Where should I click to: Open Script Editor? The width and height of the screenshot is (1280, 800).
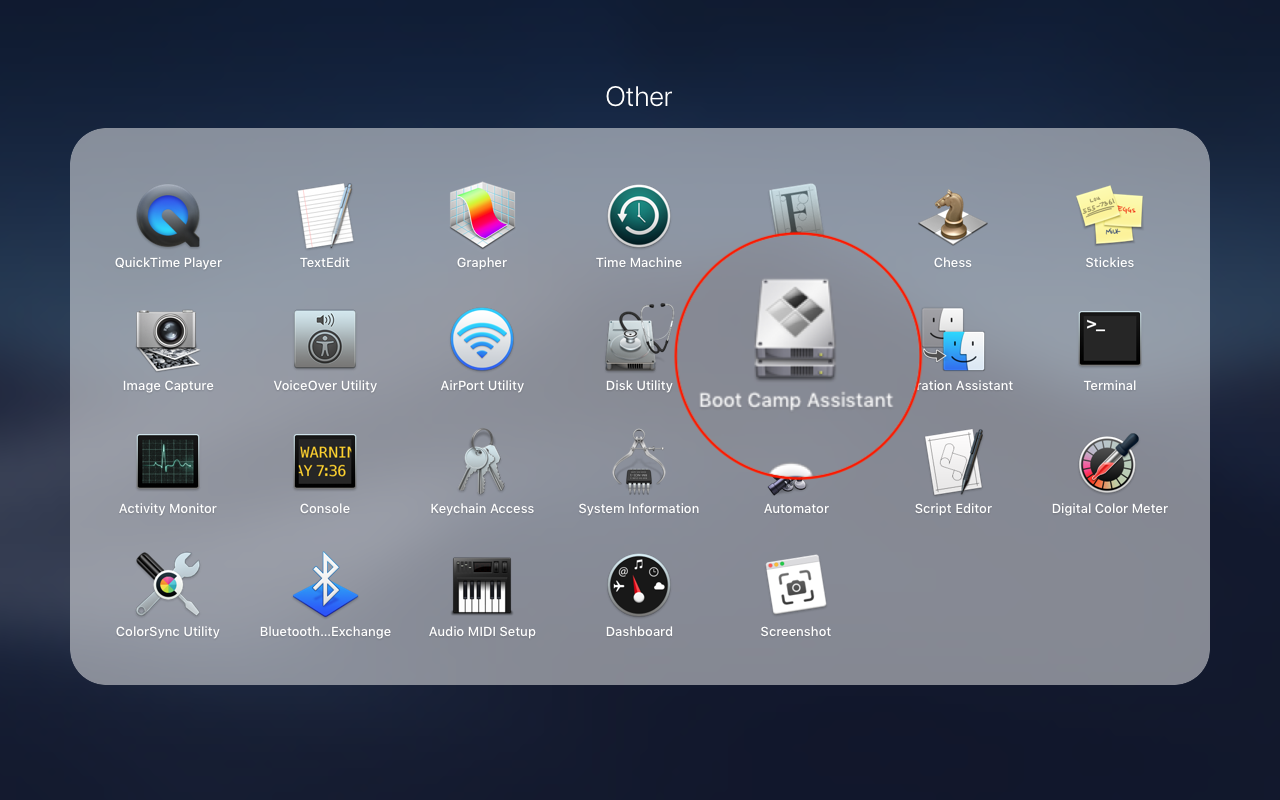tap(953, 462)
